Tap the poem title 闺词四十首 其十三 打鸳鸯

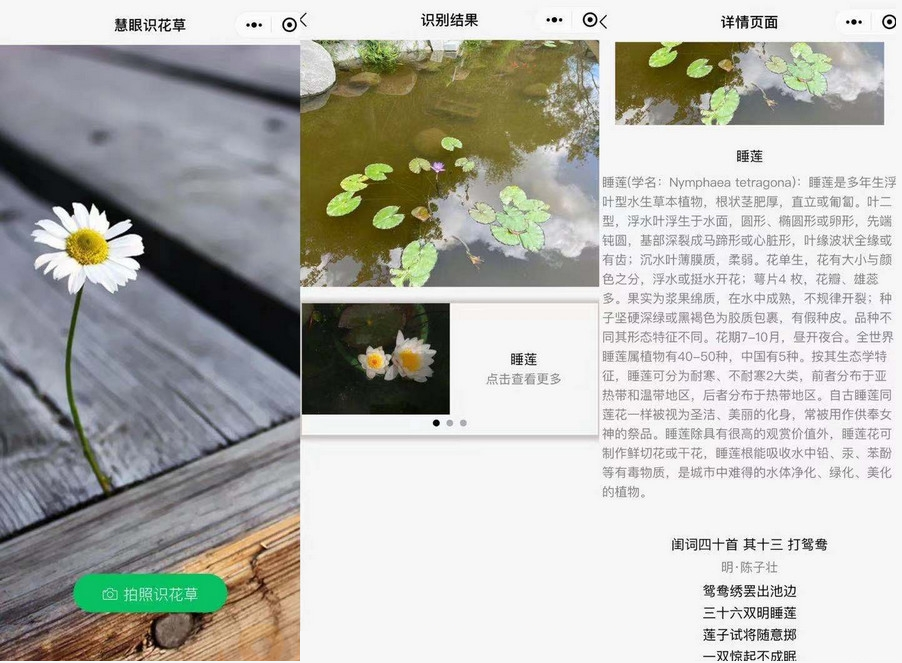(x=750, y=545)
